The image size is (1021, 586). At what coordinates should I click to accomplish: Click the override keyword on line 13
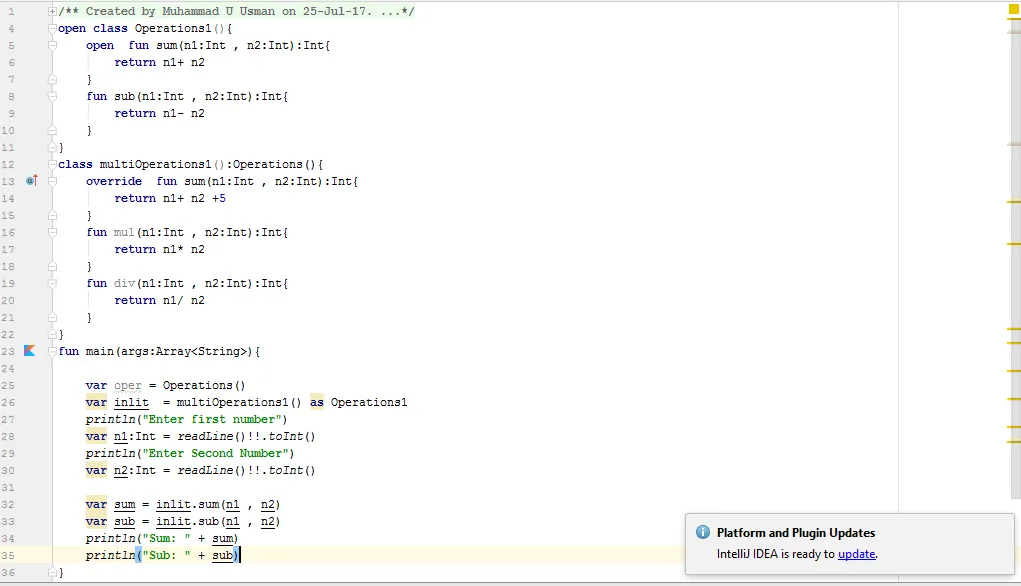coord(114,181)
